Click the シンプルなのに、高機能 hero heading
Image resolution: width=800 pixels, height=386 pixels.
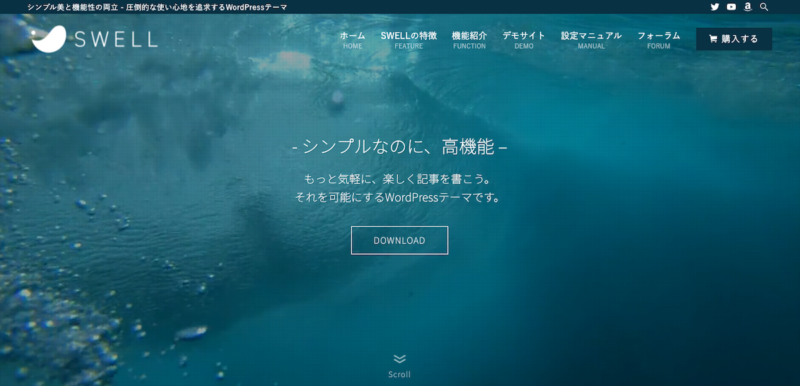[x=399, y=147]
